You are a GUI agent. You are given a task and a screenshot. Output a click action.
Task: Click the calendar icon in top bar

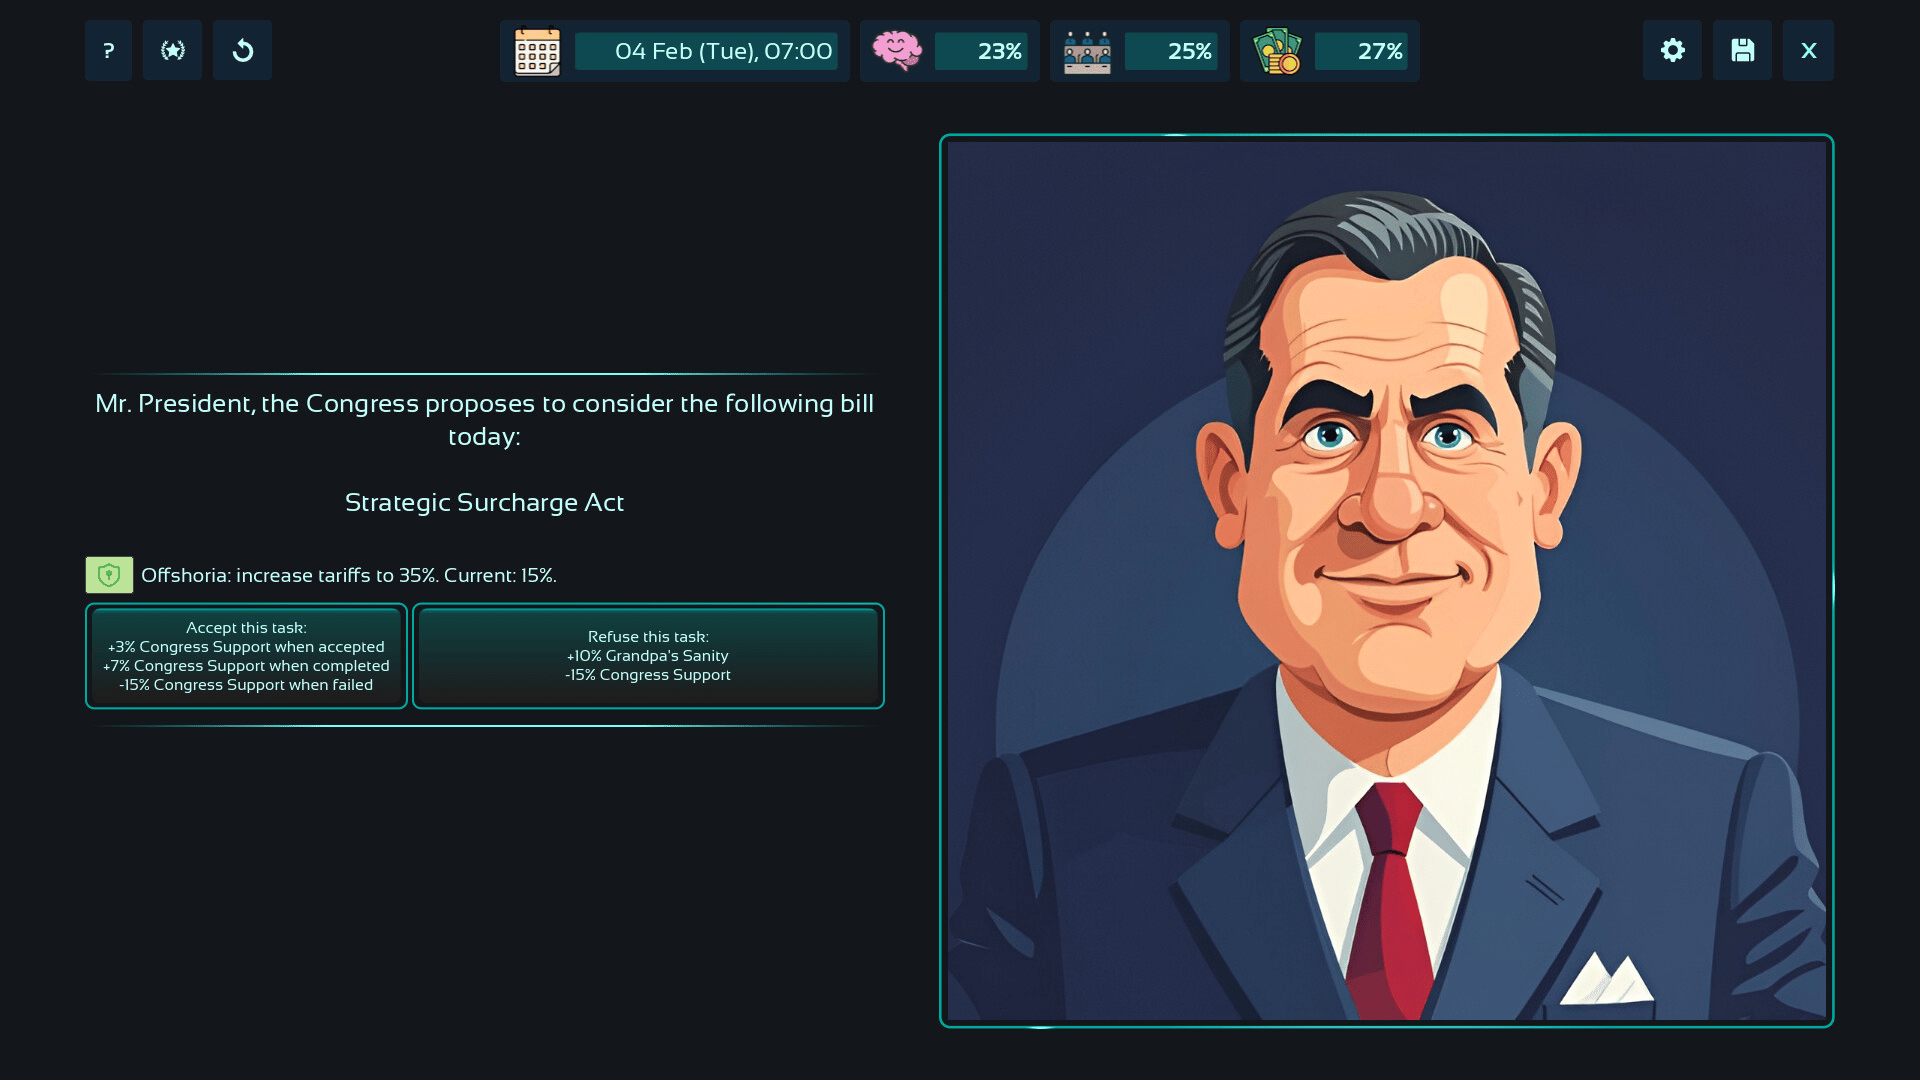coord(537,51)
